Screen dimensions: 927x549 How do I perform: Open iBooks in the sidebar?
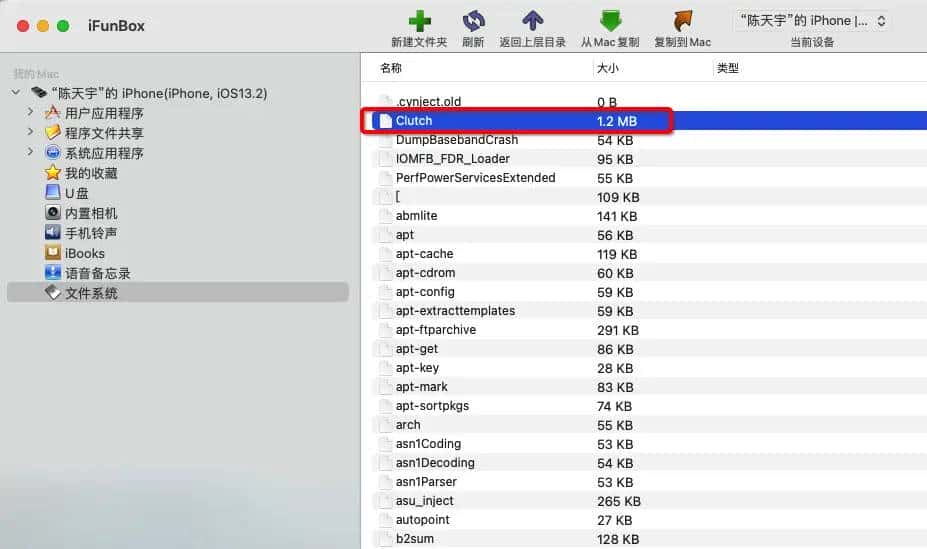click(x=84, y=253)
